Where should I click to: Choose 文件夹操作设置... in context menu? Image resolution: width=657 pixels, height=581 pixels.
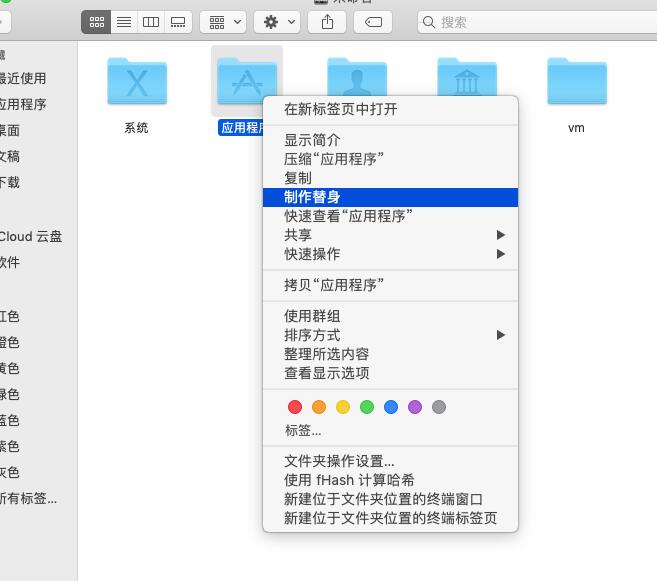[391, 461]
